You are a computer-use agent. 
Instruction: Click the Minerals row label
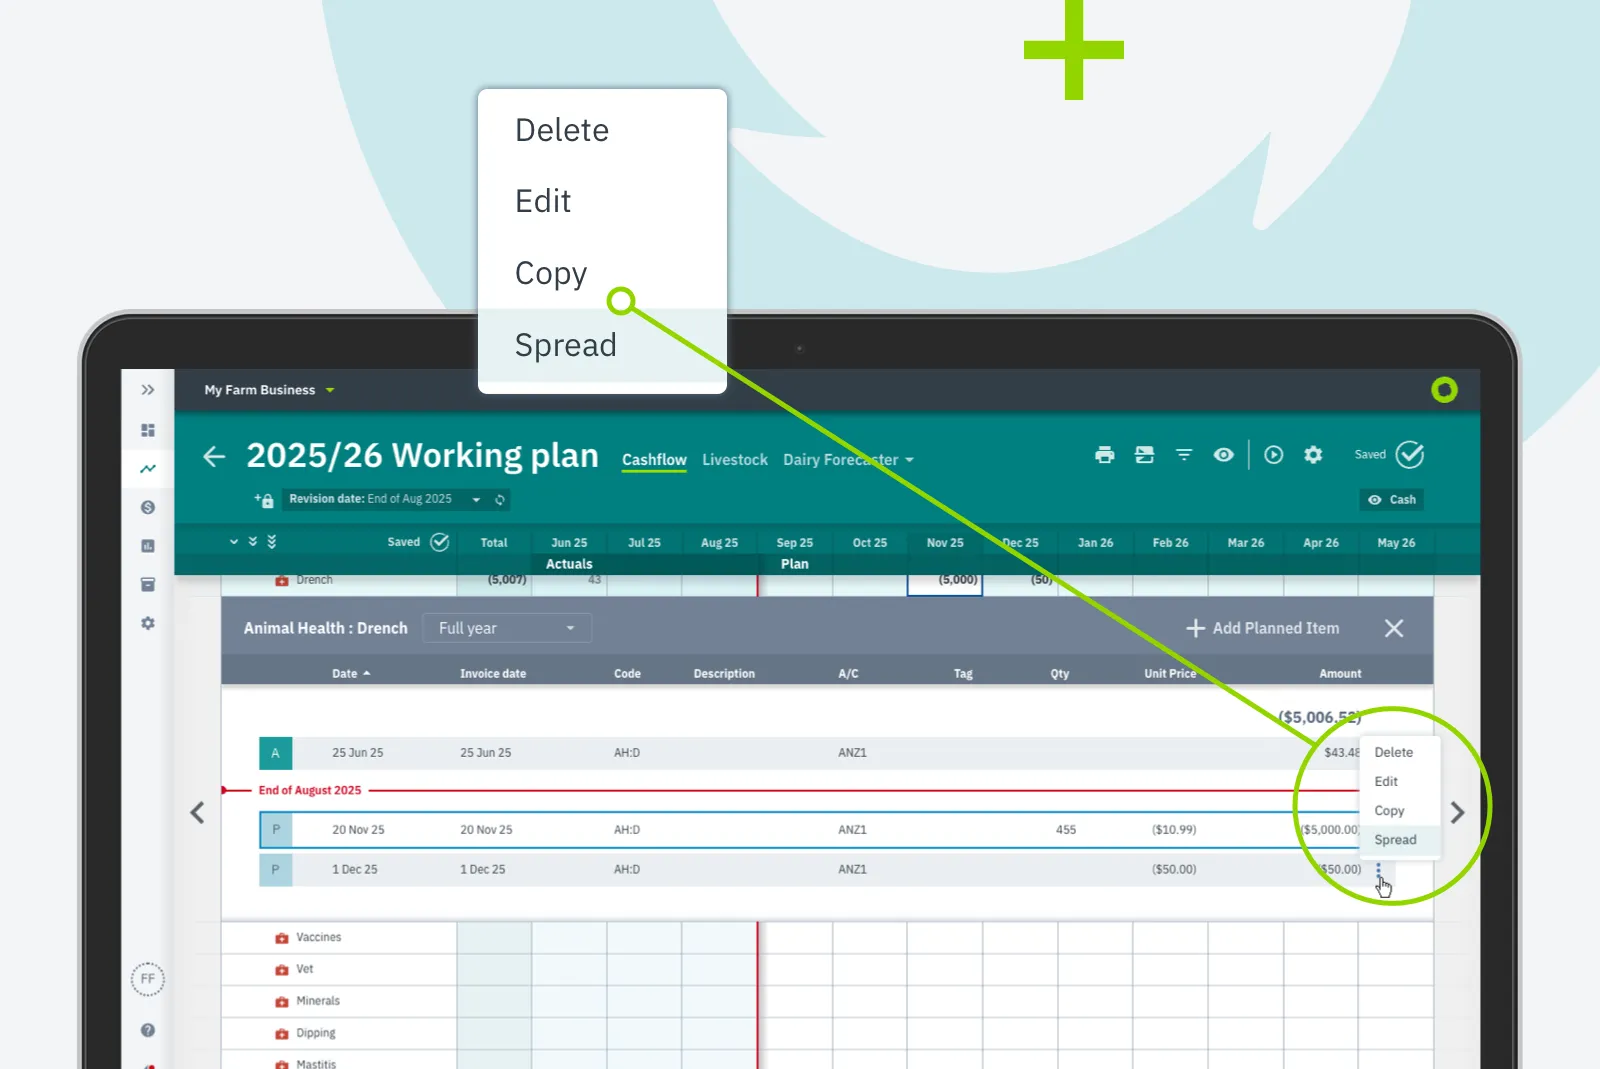318,1001
